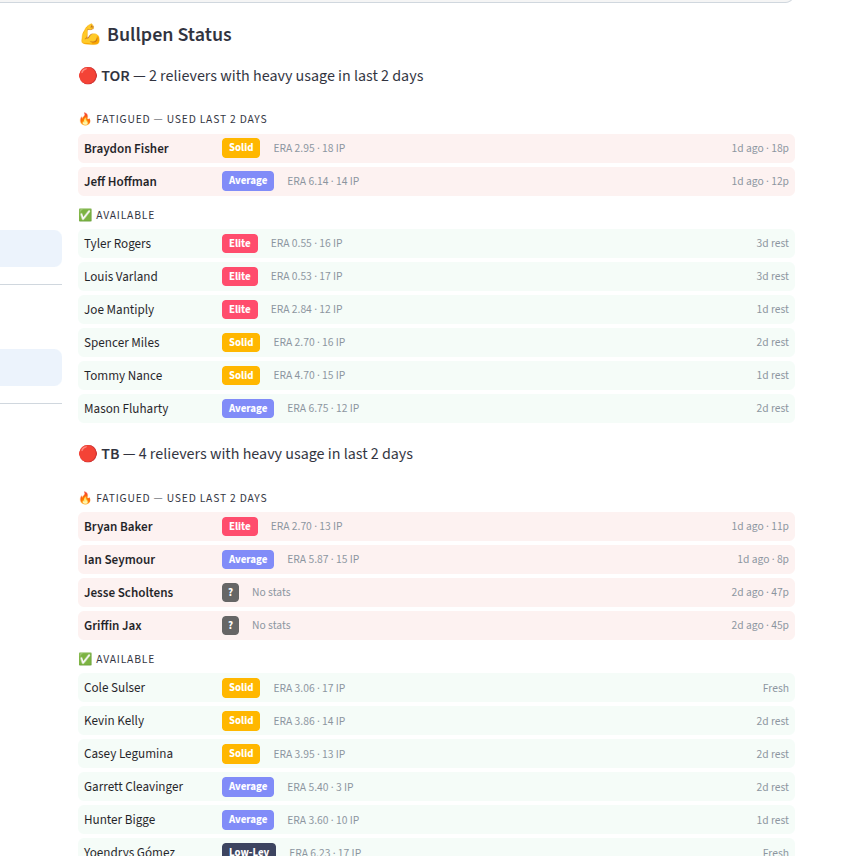This screenshot has height=856, width=850.
Task: Click the '2d ago · 45p' usage text
Action: point(760,626)
